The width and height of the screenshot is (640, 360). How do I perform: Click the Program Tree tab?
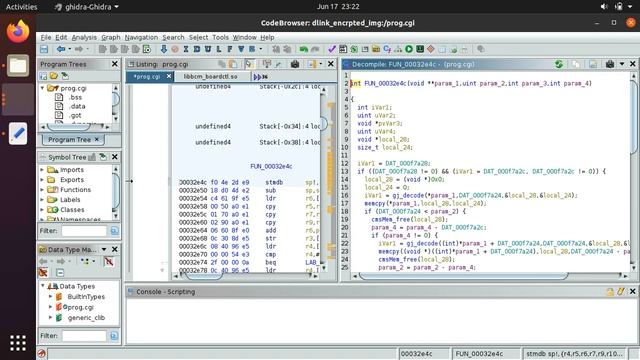(73, 140)
